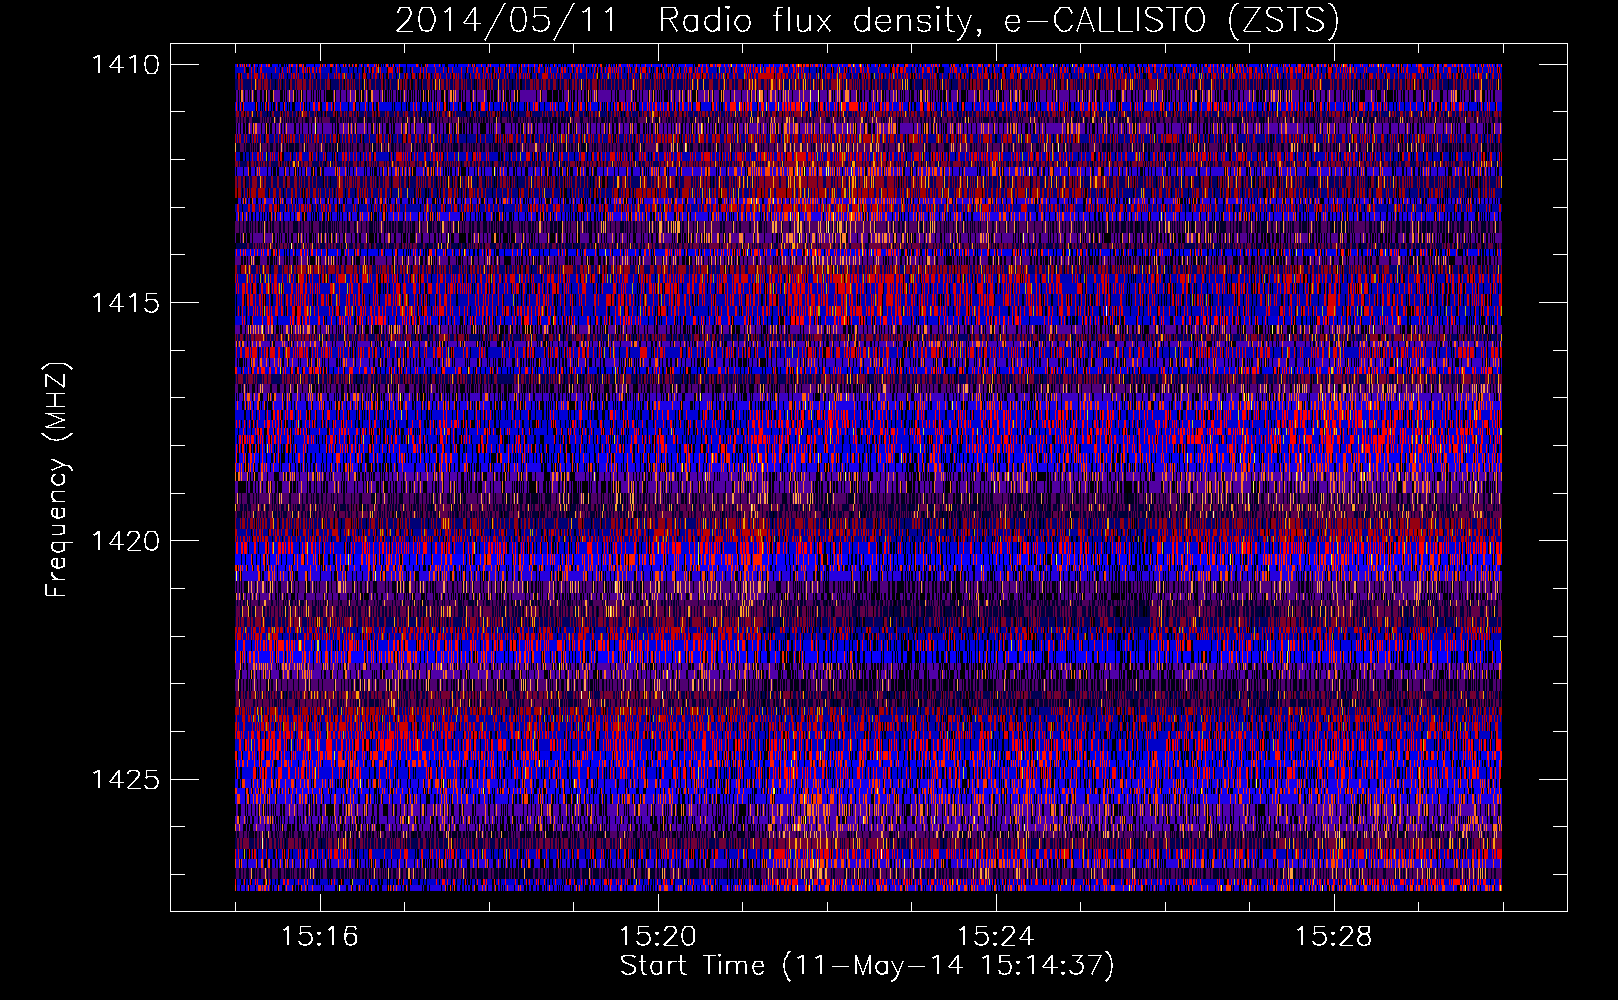The width and height of the screenshot is (1618, 1000).
Task: Select the 1415 frequency tick label
Action: coord(125,302)
